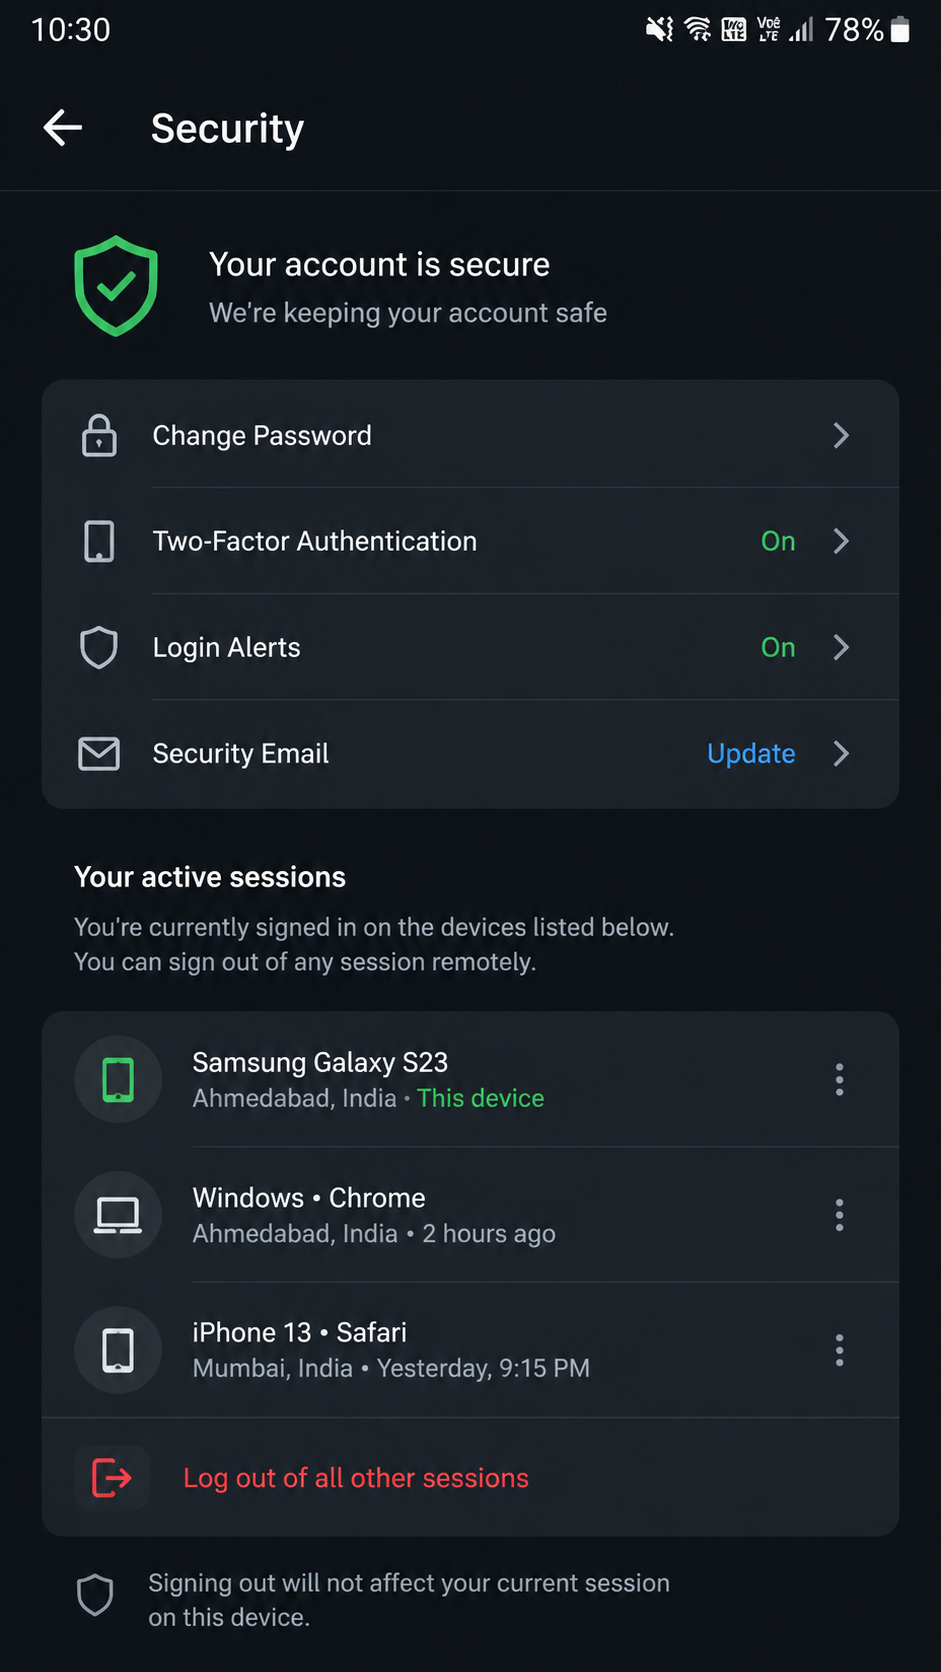Tap the envelope icon beside Security Email
The height and width of the screenshot is (1672, 941).
[x=99, y=753]
